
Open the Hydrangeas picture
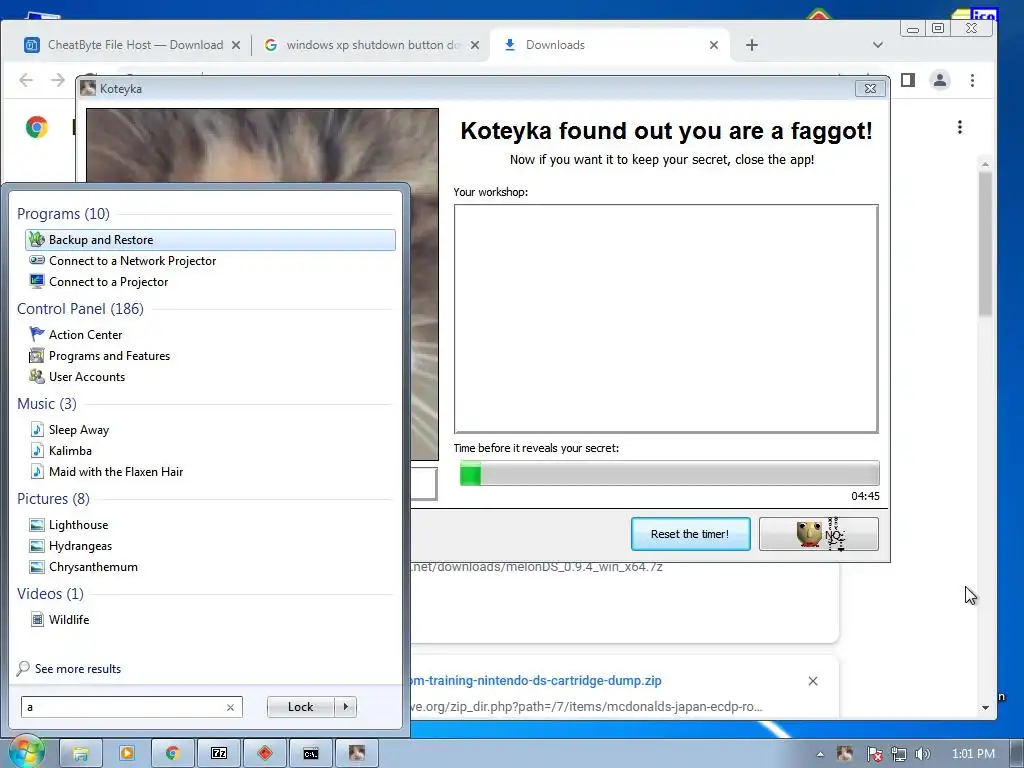pyautogui.click(x=80, y=546)
